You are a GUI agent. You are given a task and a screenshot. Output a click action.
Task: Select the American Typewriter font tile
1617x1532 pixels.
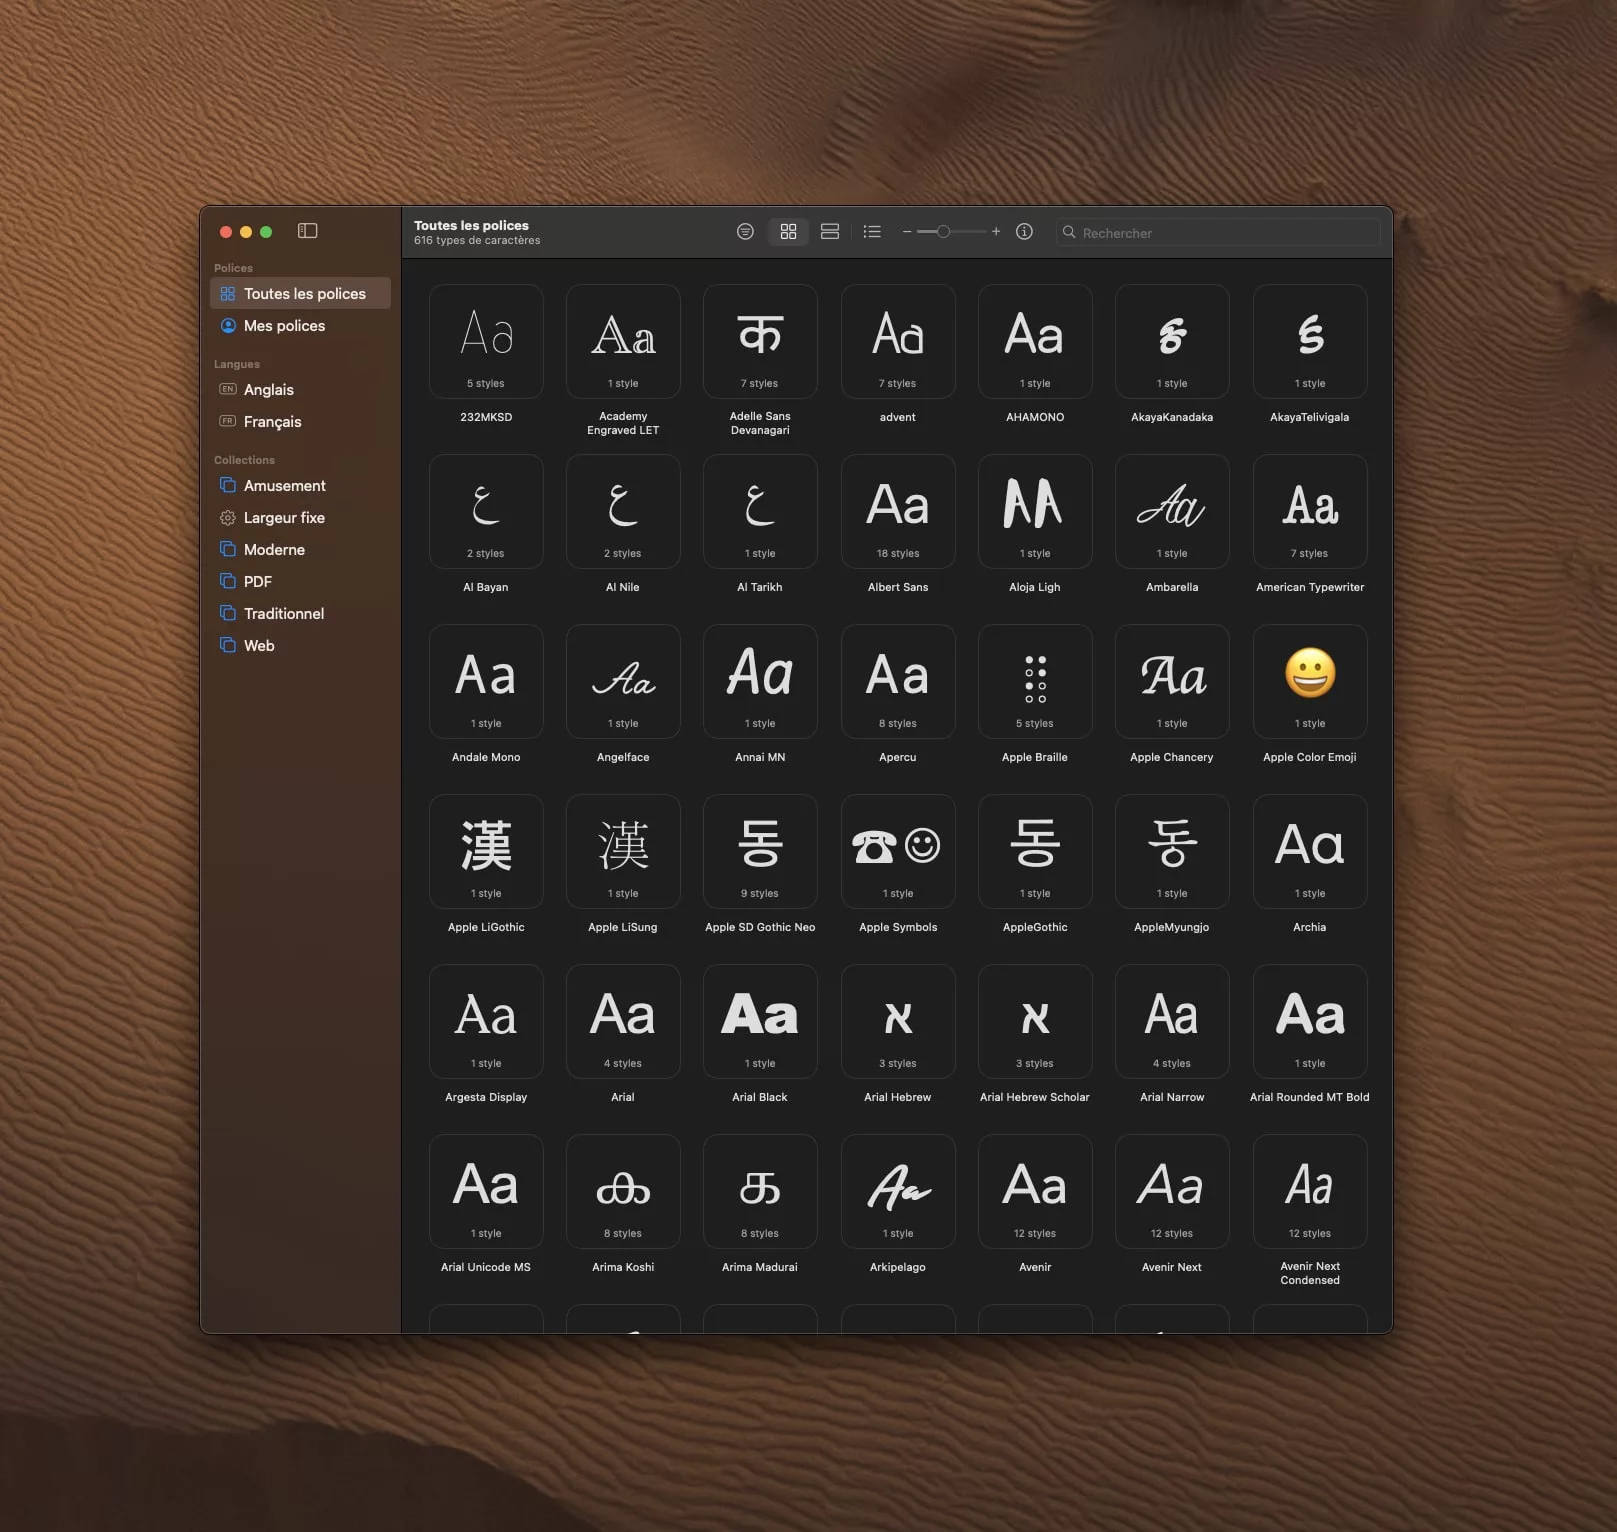coord(1310,511)
